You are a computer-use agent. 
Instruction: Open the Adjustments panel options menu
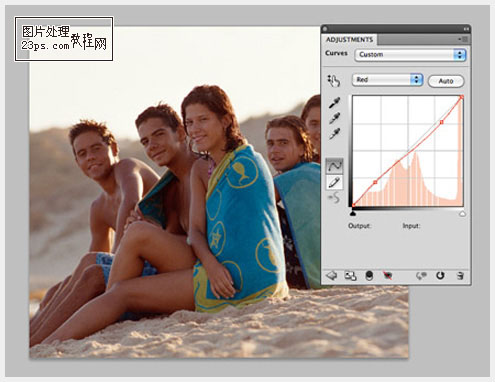coord(463,39)
